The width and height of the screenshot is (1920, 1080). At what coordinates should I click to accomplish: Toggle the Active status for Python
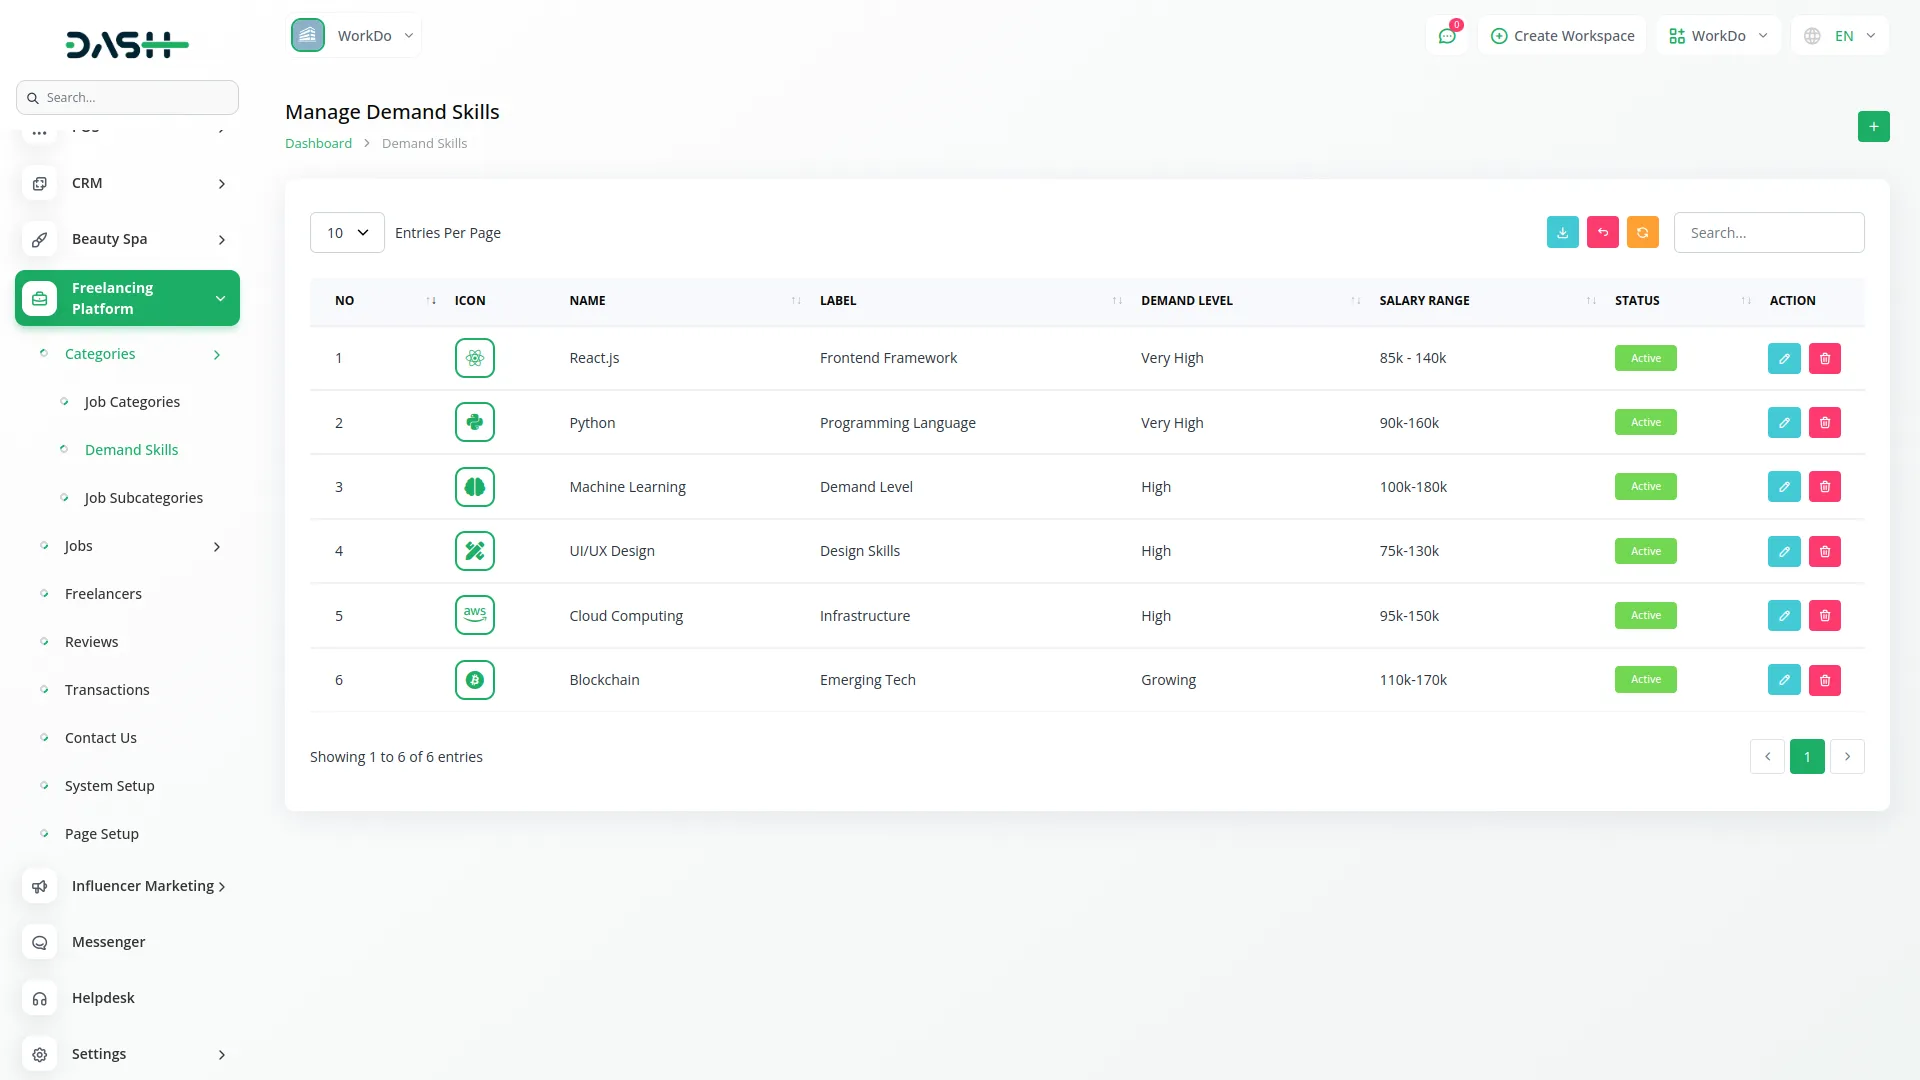[x=1644, y=422]
